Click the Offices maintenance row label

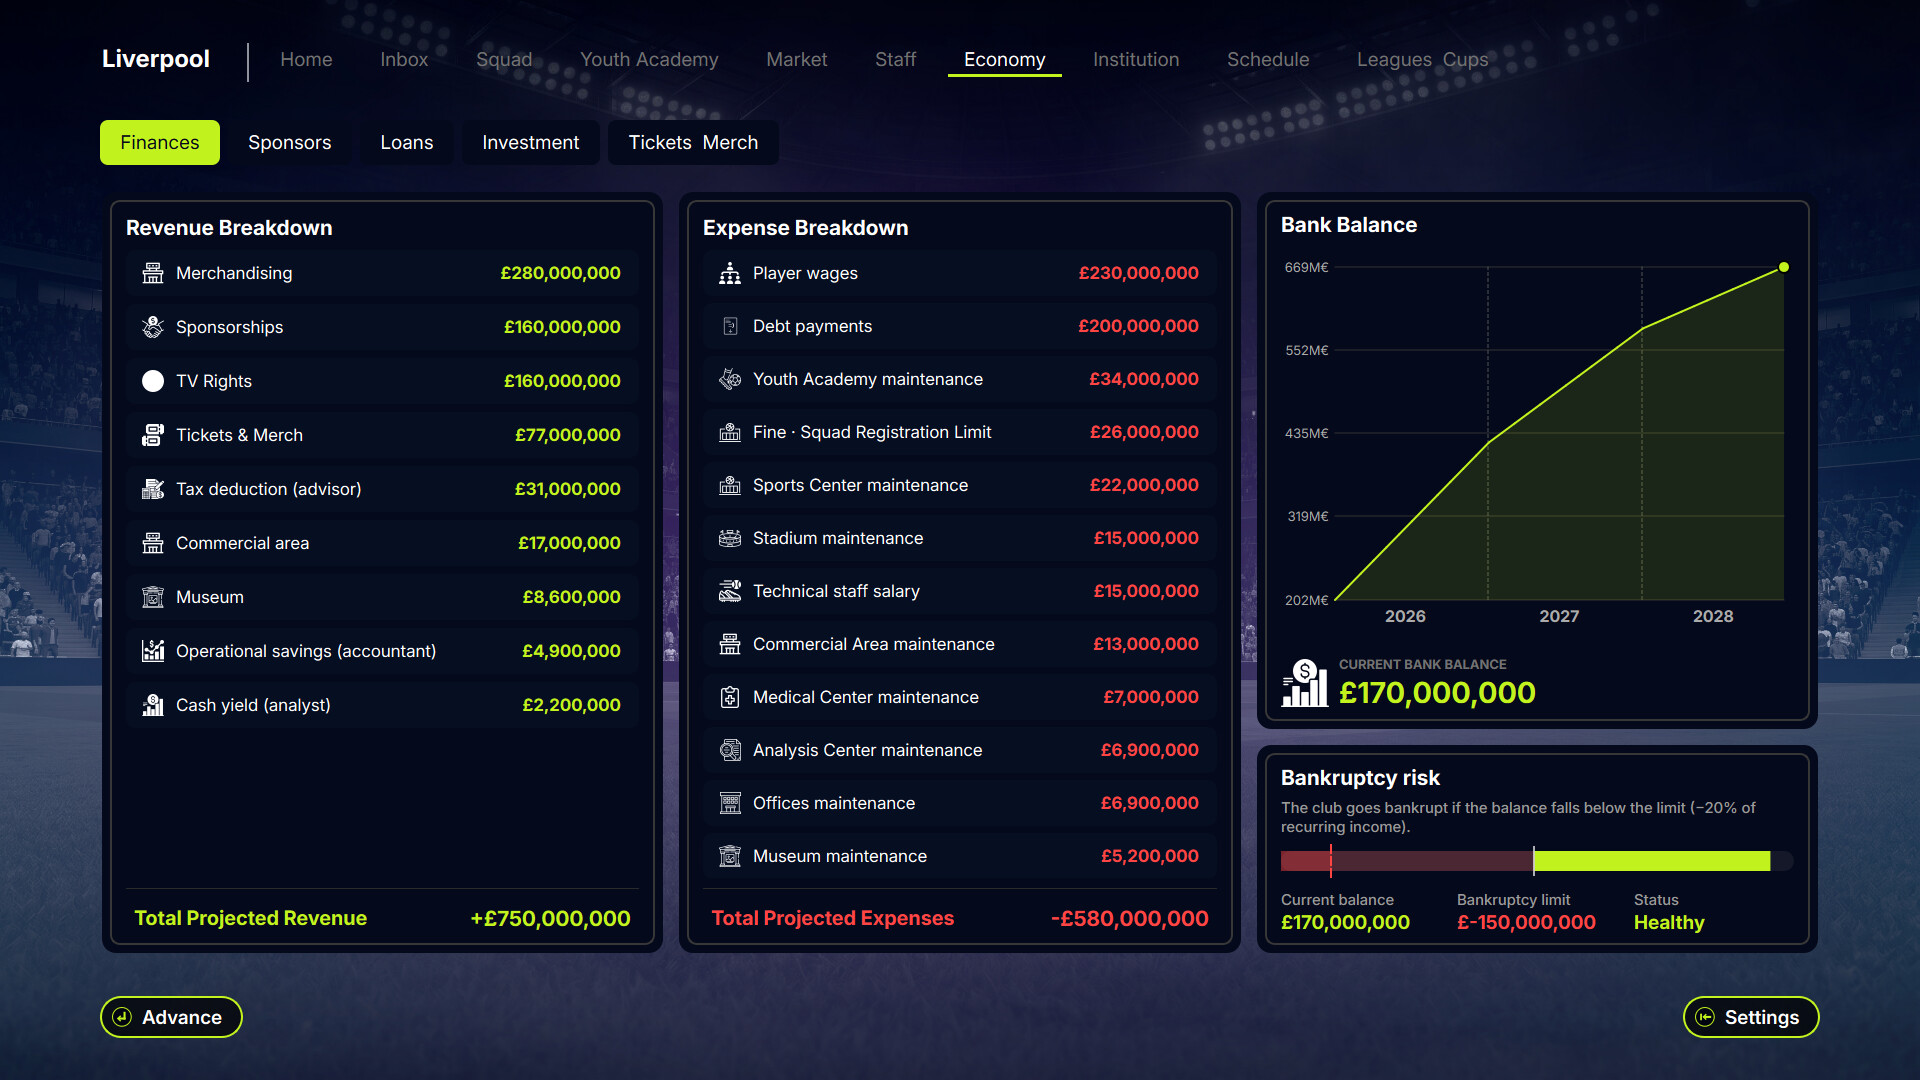point(834,803)
